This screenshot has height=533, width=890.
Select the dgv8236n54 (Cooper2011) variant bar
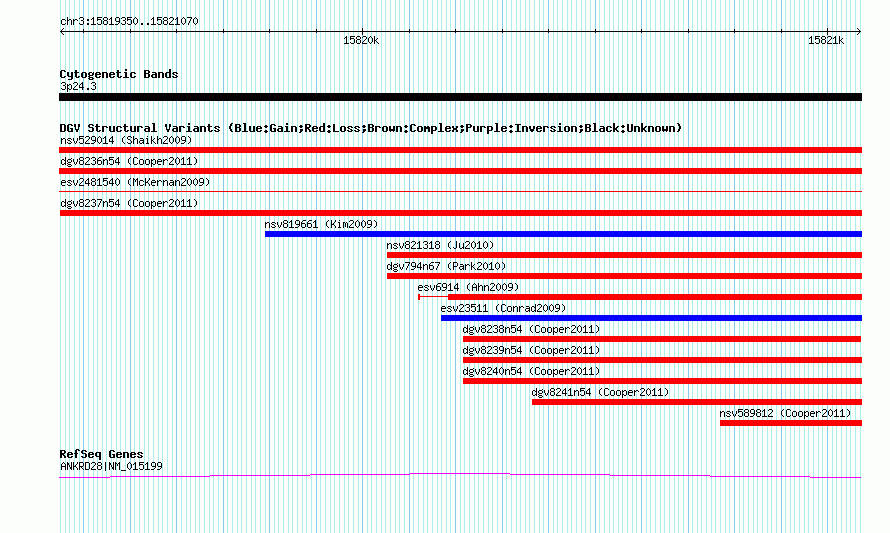pyautogui.click(x=460, y=171)
